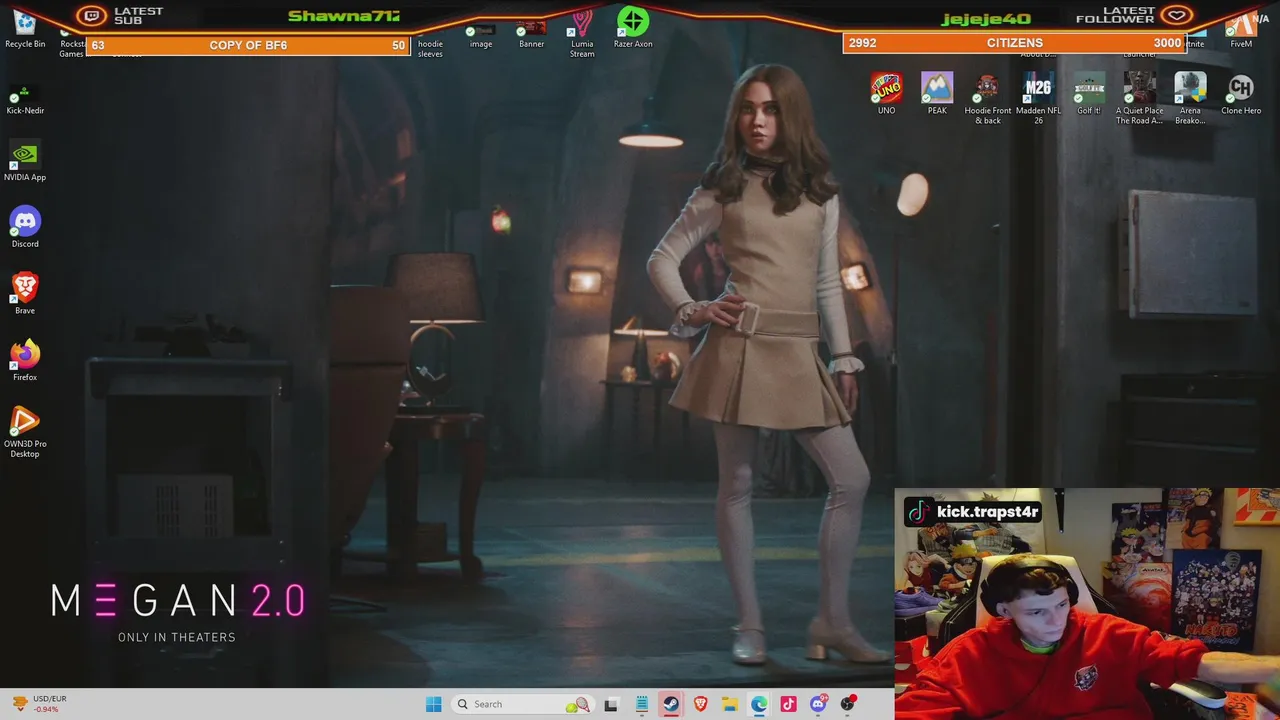Select the image file on desktop

(481, 37)
